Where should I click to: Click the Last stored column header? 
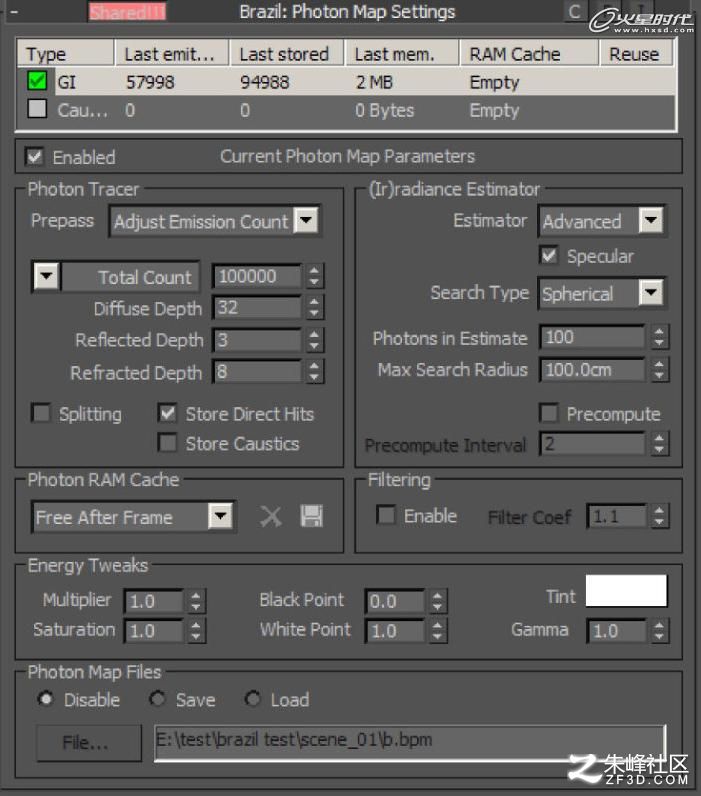(x=287, y=53)
